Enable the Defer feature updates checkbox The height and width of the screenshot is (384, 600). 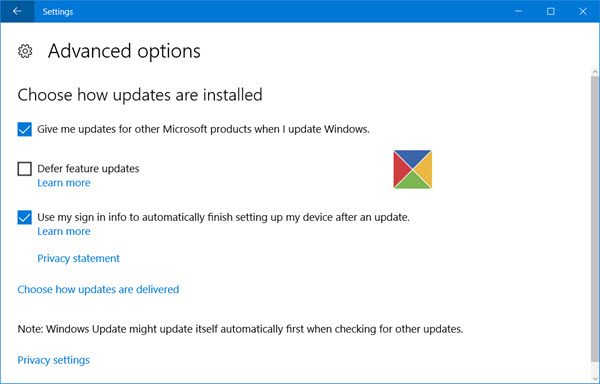pos(24,169)
